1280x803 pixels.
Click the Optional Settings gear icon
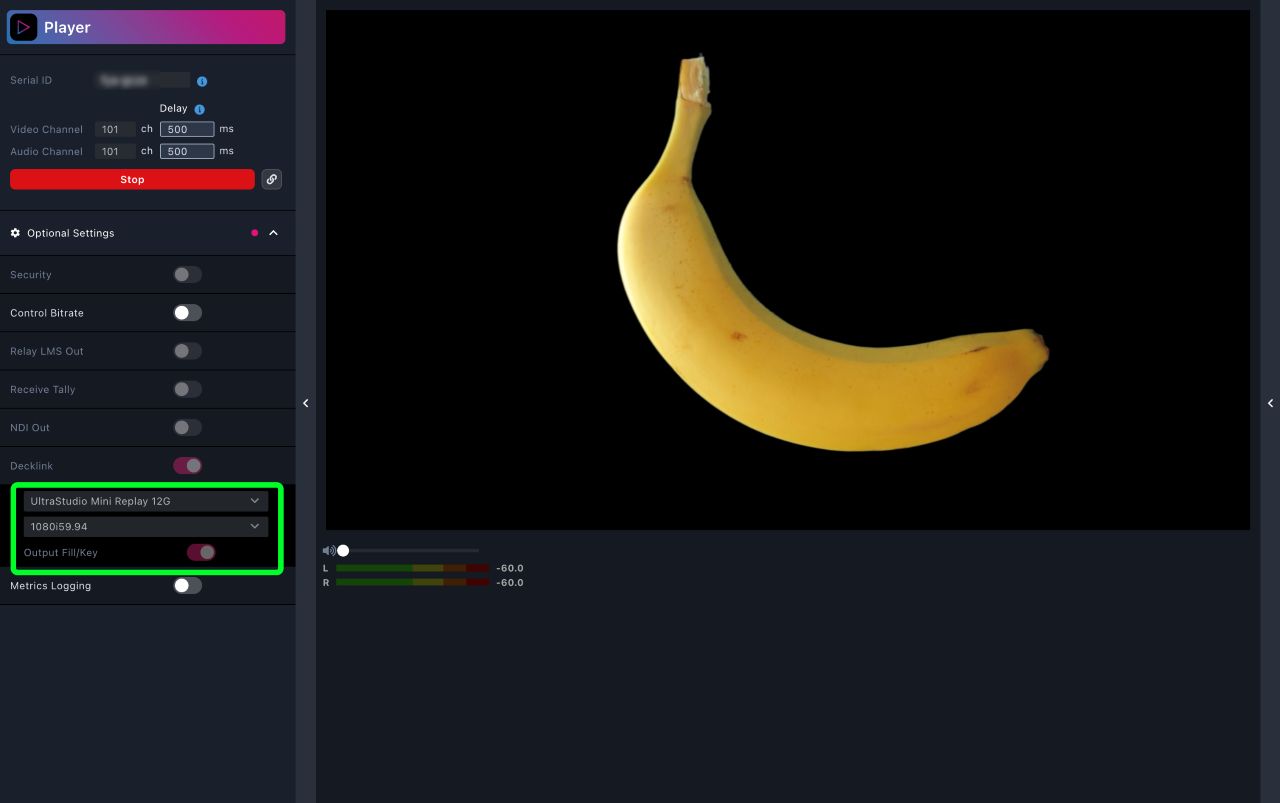[x=15, y=233]
